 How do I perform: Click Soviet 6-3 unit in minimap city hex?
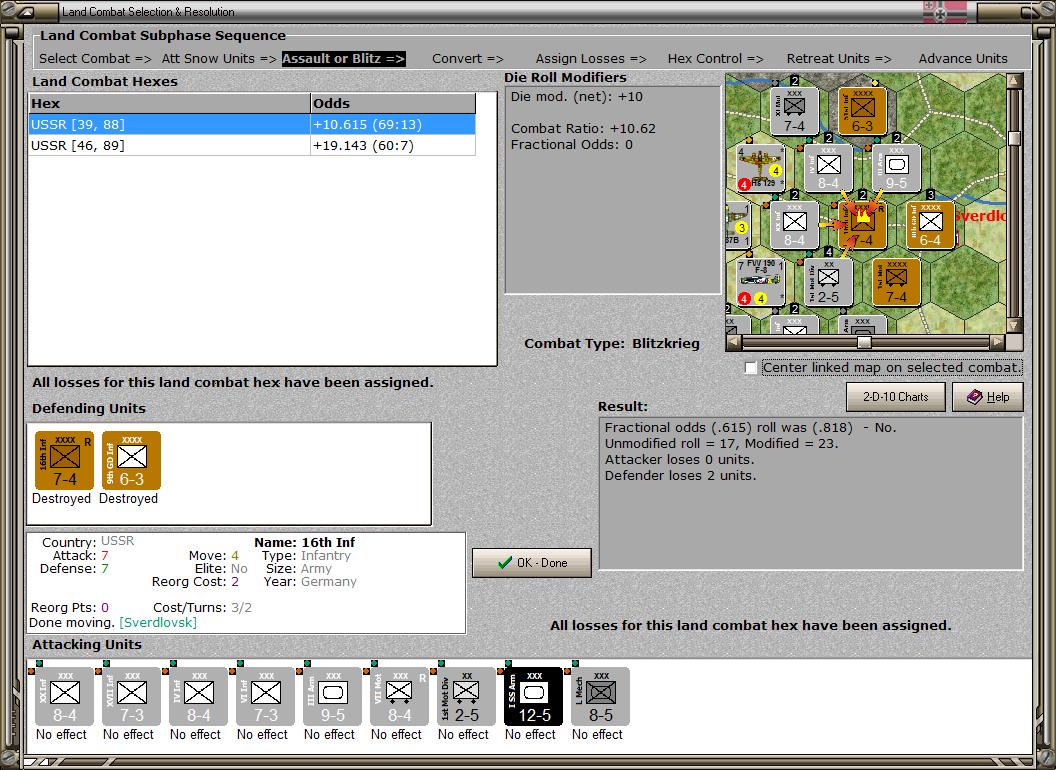(x=862, y=110)
